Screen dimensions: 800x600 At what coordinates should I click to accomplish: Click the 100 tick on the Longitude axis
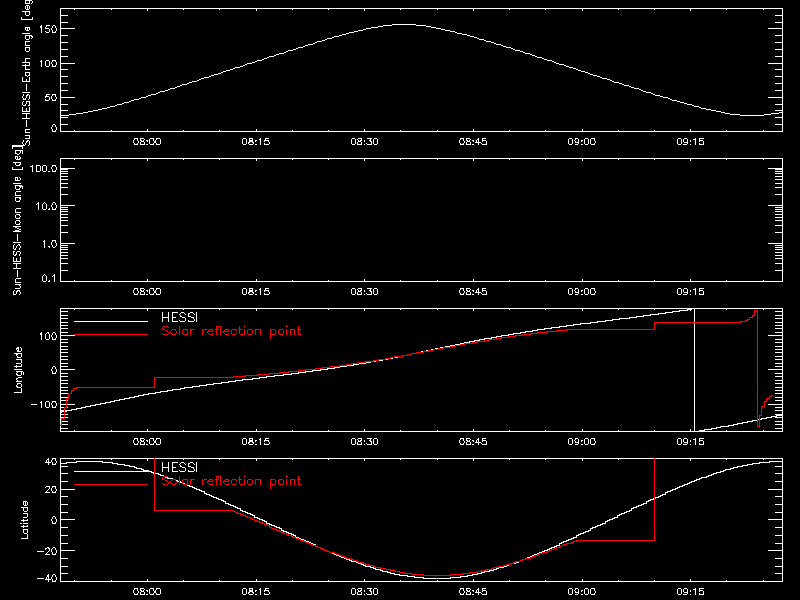[x=49, y=336]
